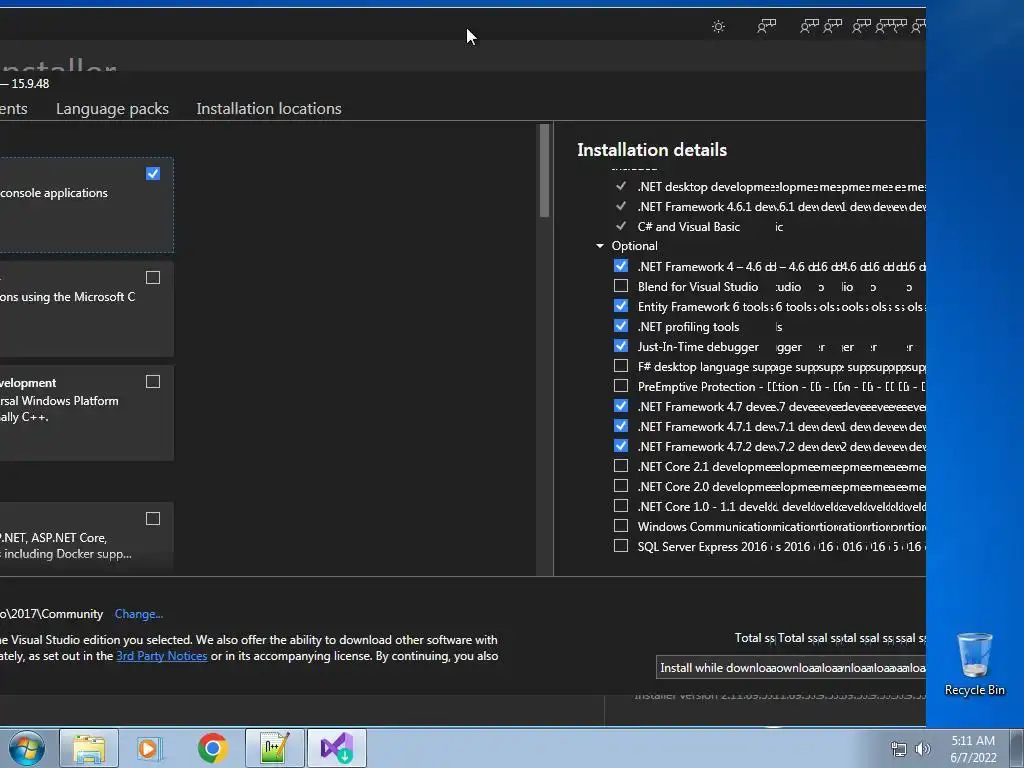Click the 2017\Community location path
This screenshot has height=768, width=1024.
[x=52, y=614]
